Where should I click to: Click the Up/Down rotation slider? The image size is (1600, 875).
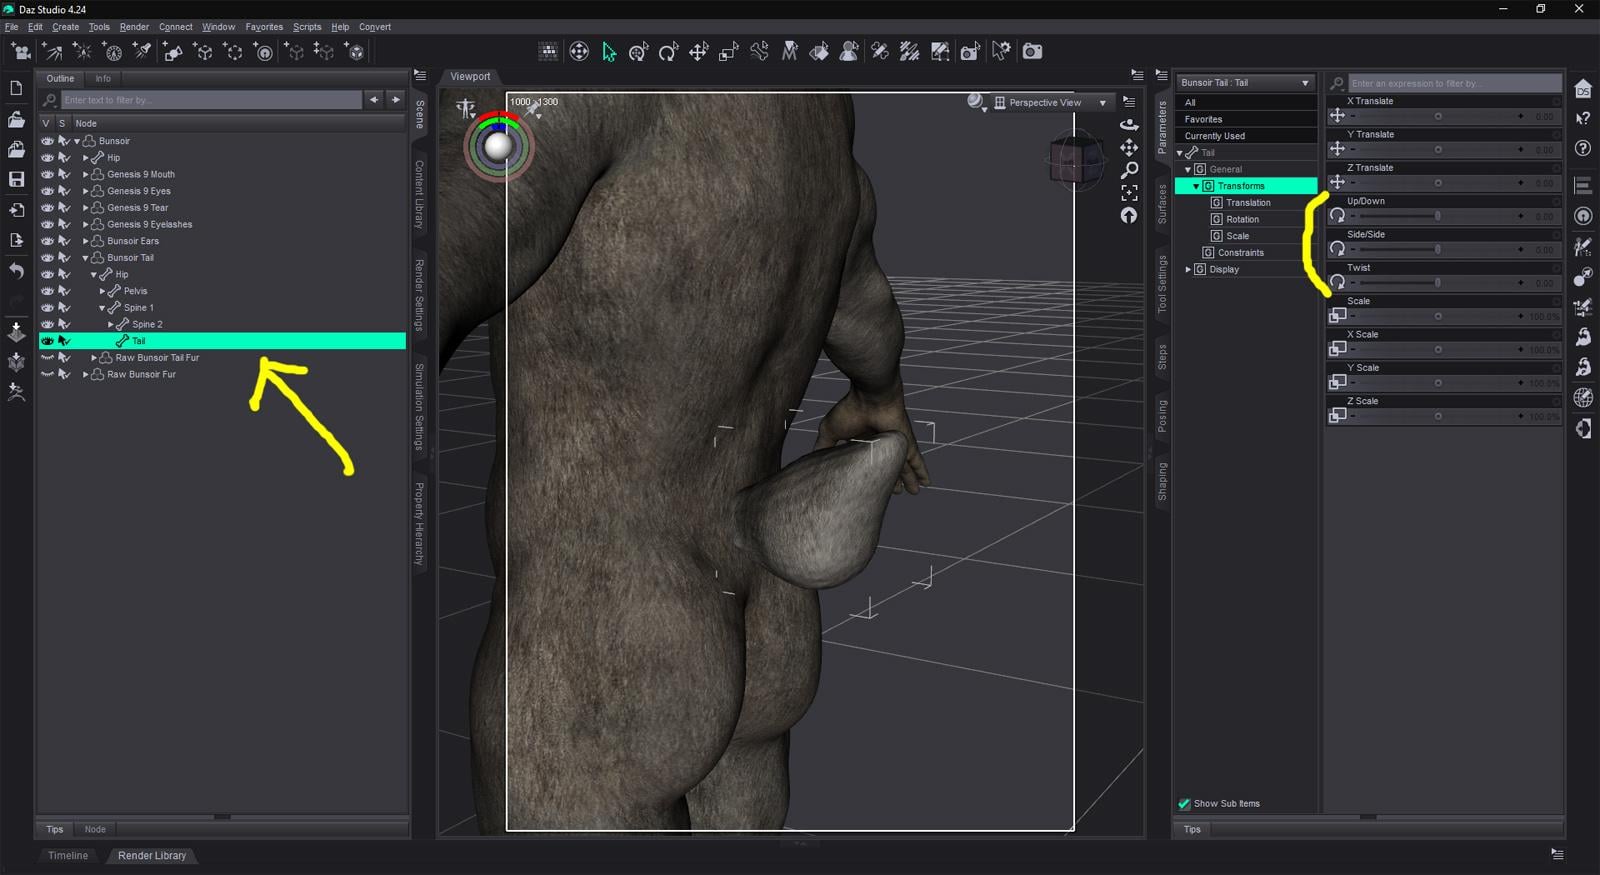1437,216
